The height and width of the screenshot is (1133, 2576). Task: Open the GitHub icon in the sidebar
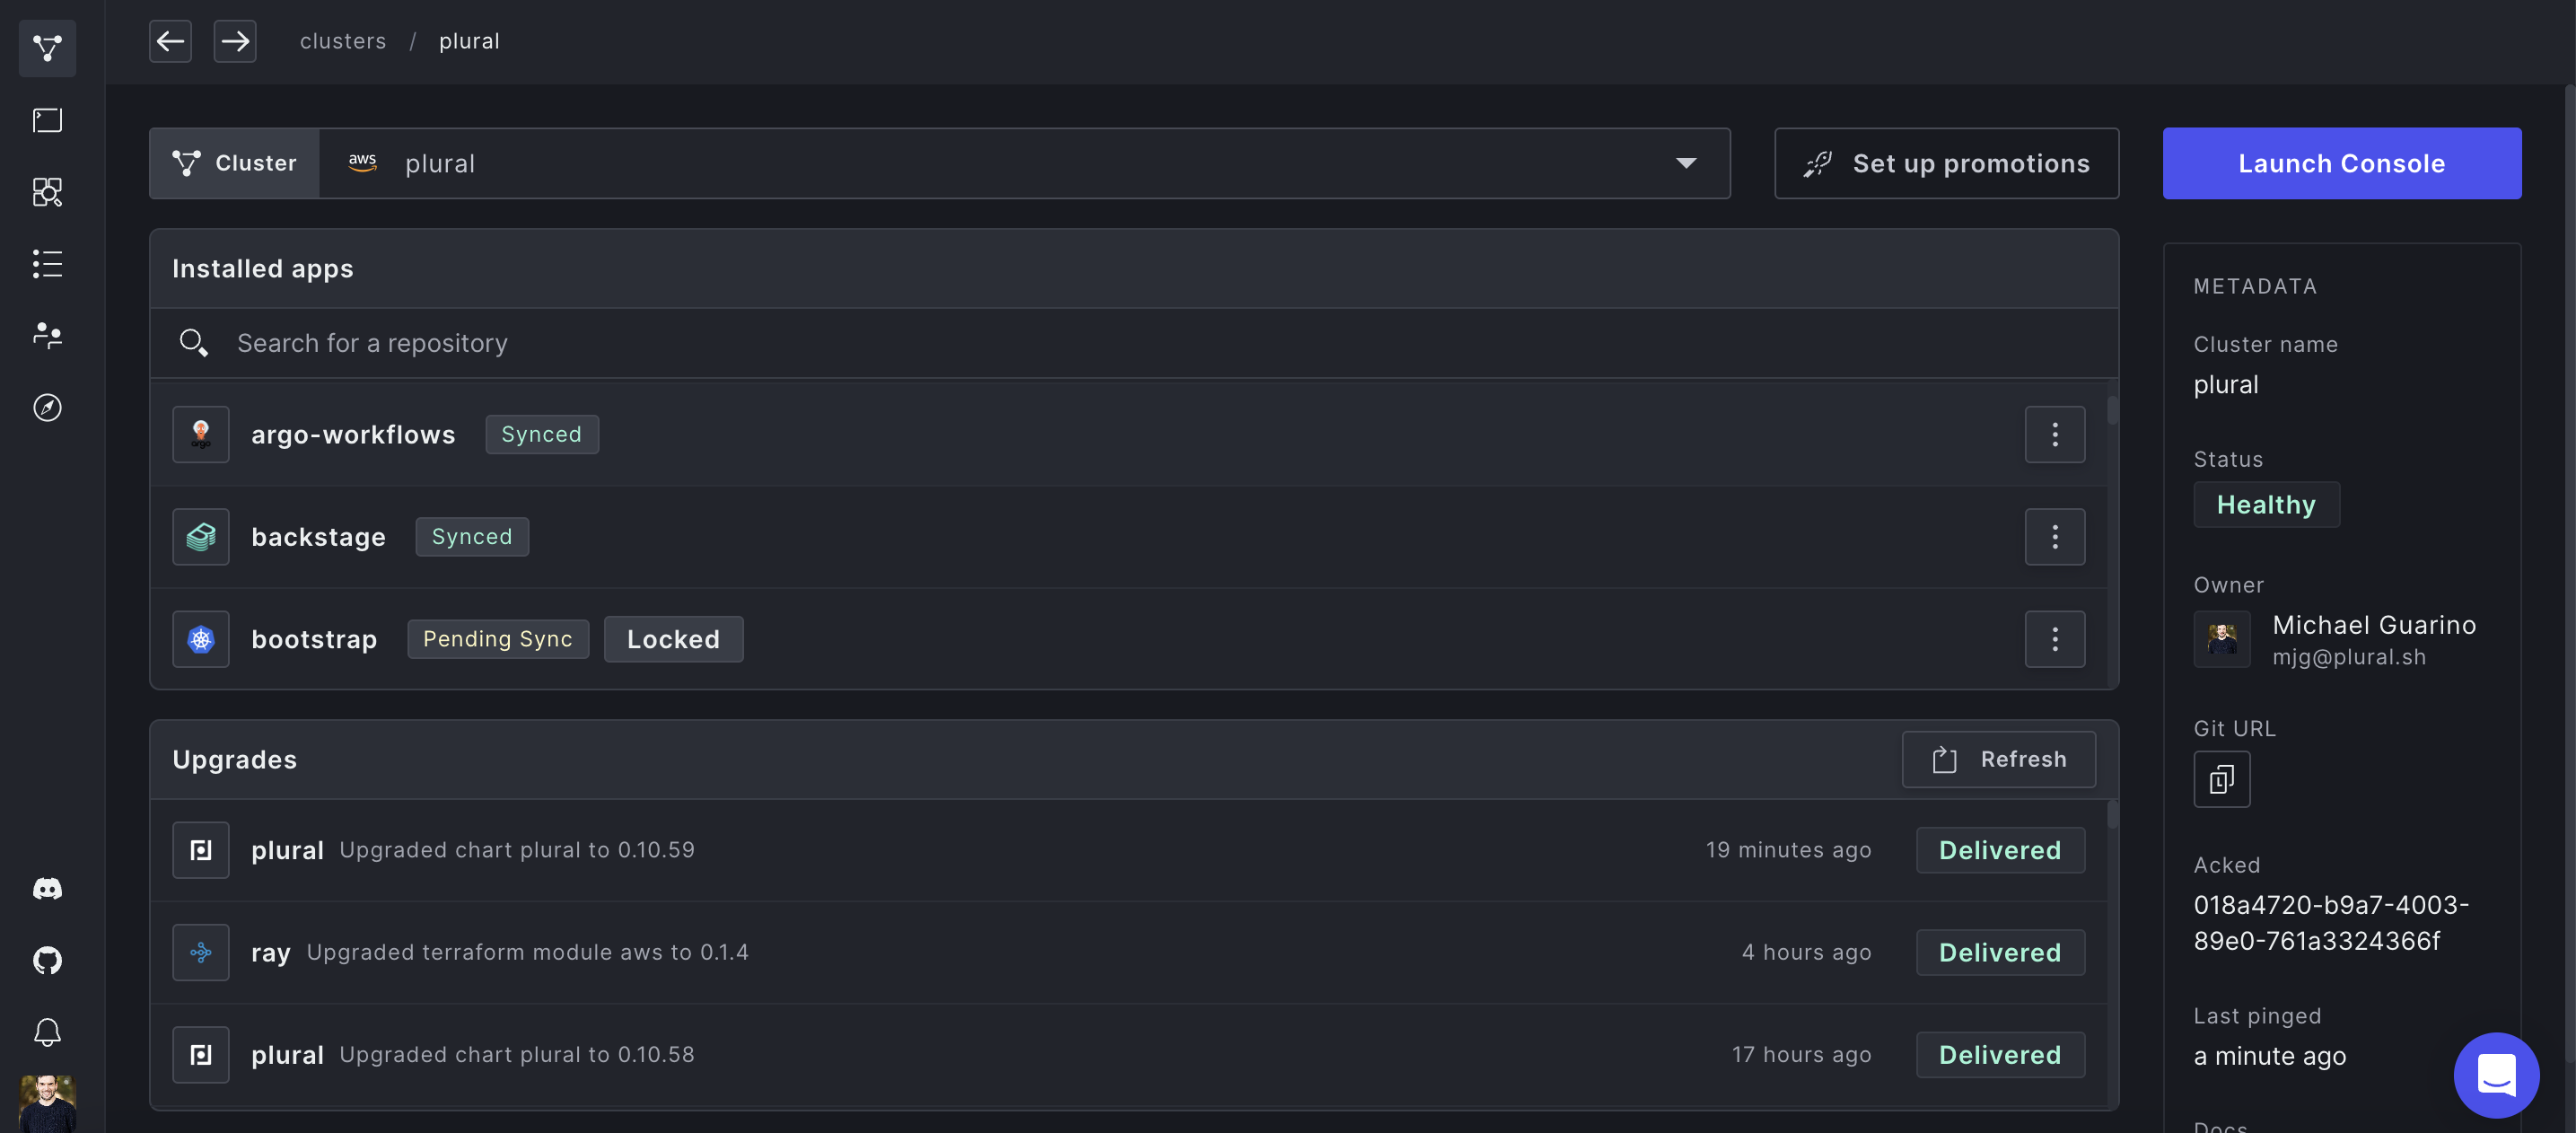pyautogui.click(x=47, y=961)
